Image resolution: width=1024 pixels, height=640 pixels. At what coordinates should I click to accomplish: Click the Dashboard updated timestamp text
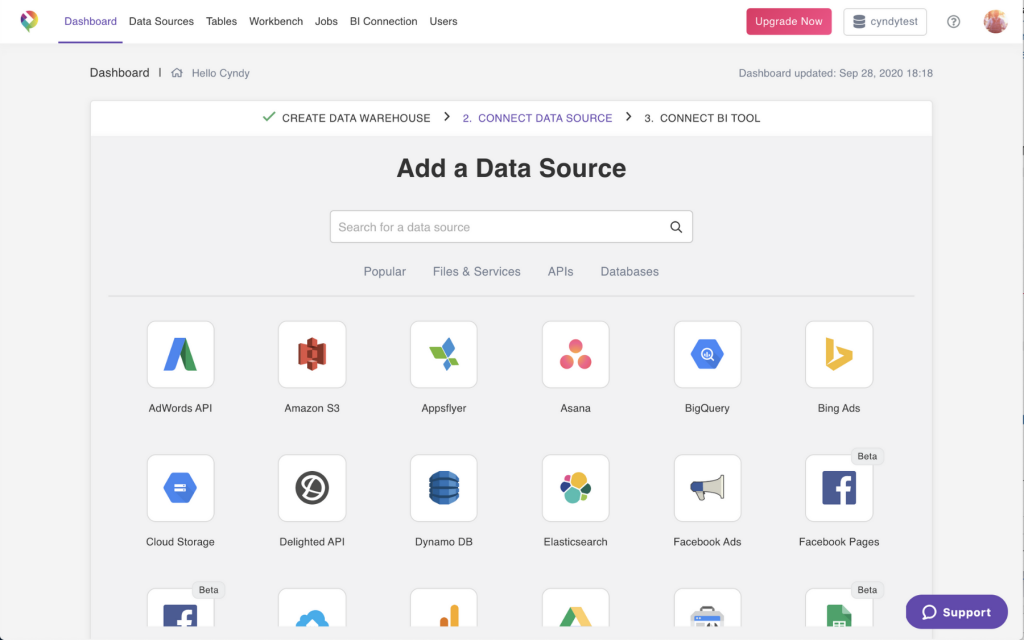(x=836, y=73)
